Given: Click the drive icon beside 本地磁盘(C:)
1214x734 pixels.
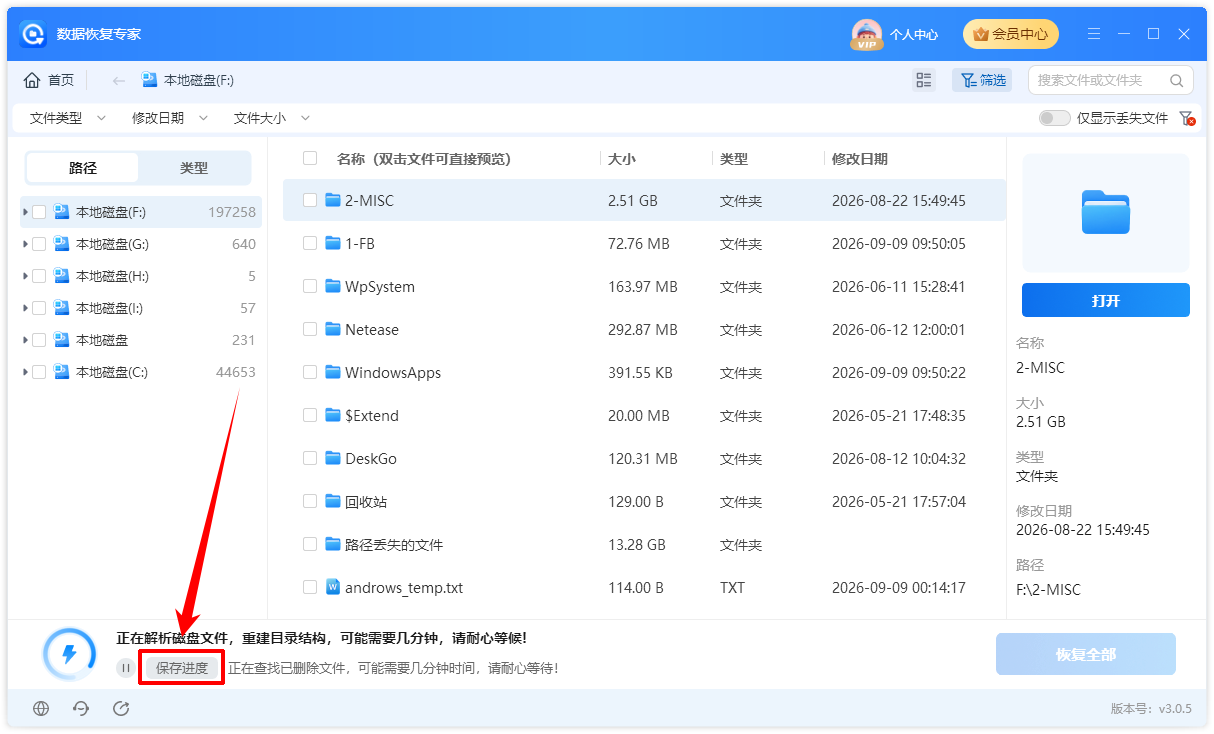Looking at the screenshot, I should point(62,372).
